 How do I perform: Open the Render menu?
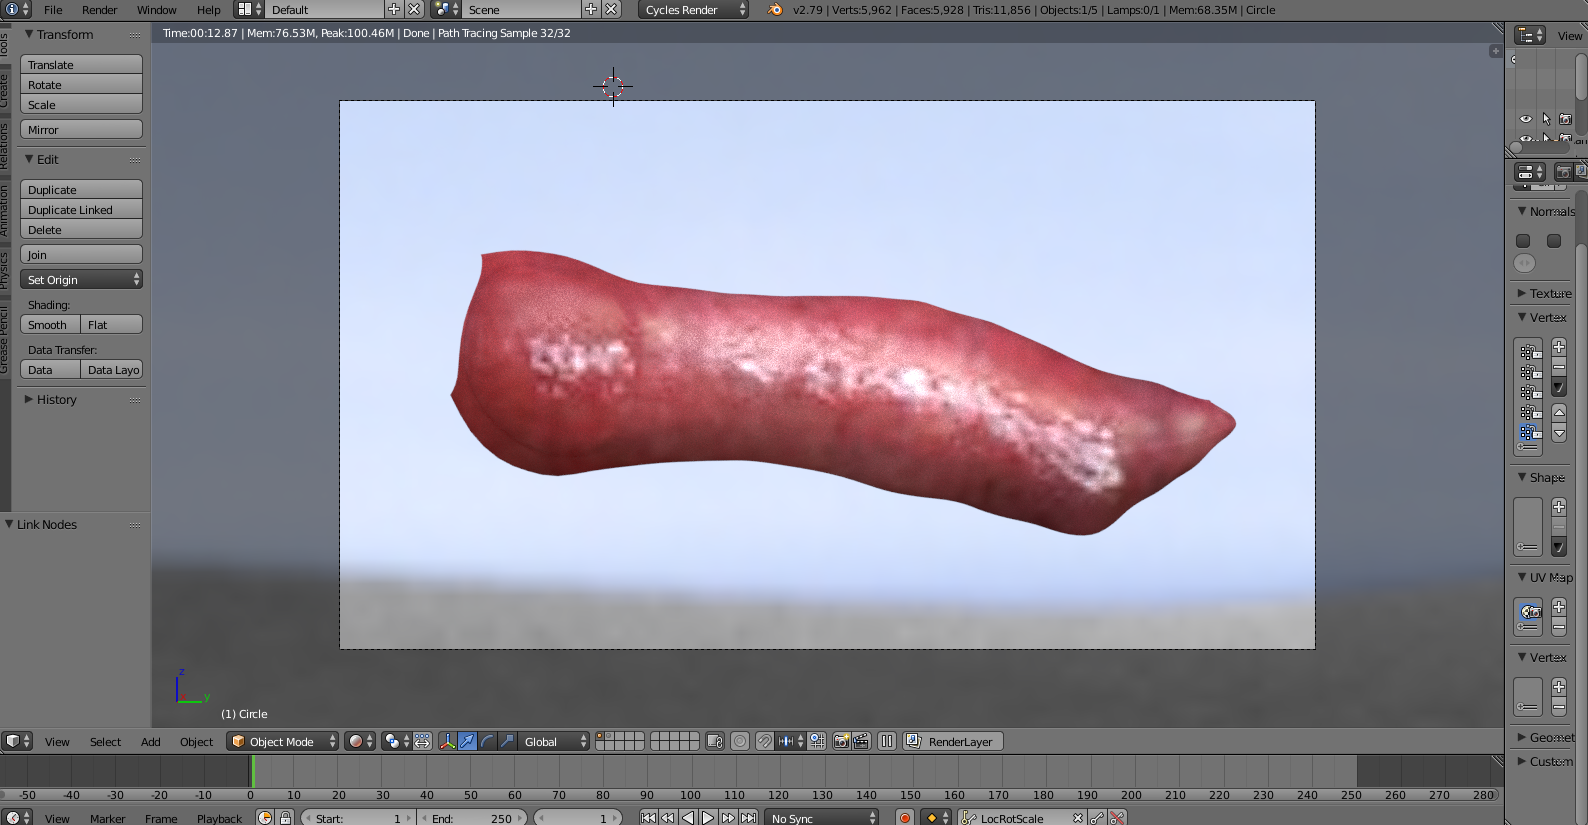point(99,10)
